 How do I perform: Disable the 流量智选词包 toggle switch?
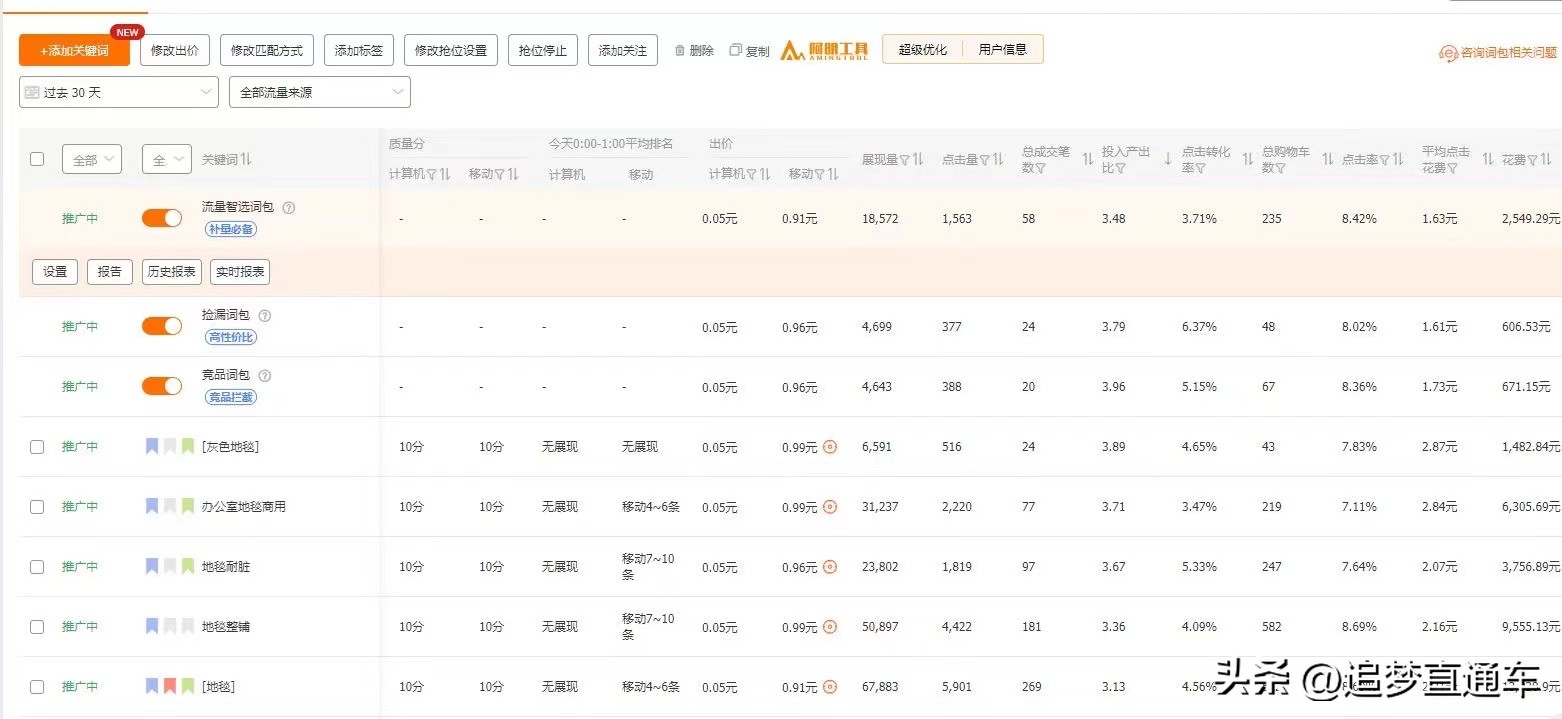click(x=161, y=217)
